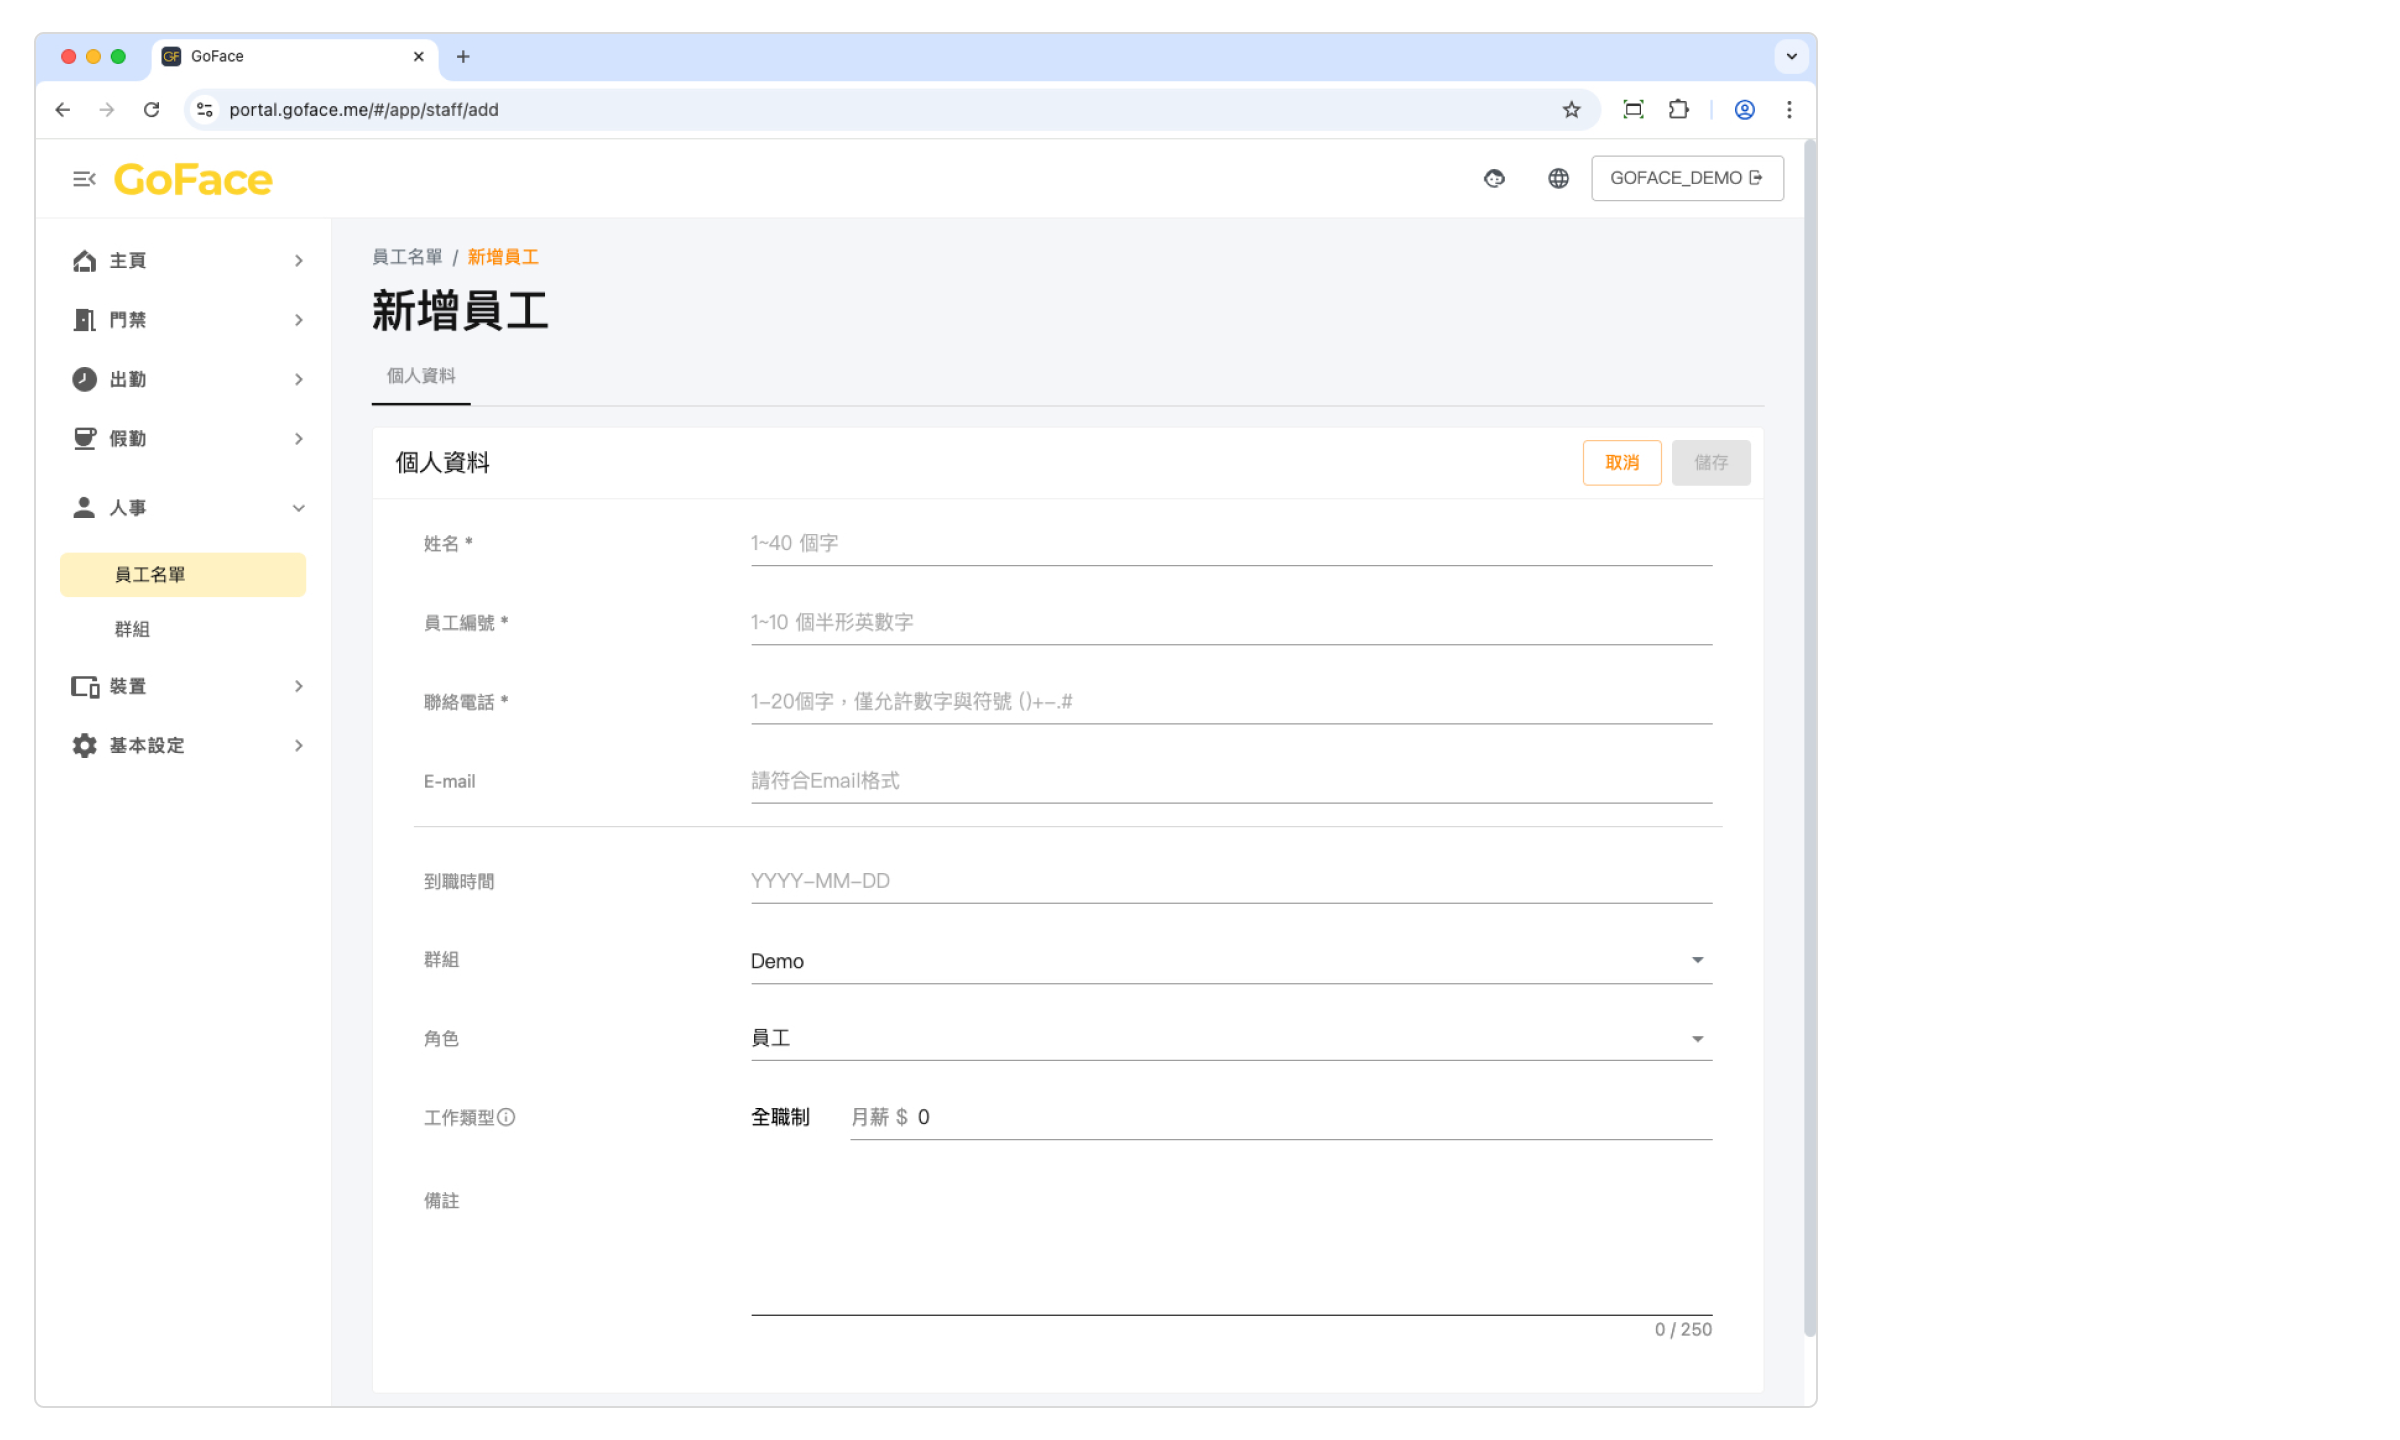Screen dimensions: 2400x1440
Task: Collapse the sidebar with the menu icon
Action: click(84, 179)
